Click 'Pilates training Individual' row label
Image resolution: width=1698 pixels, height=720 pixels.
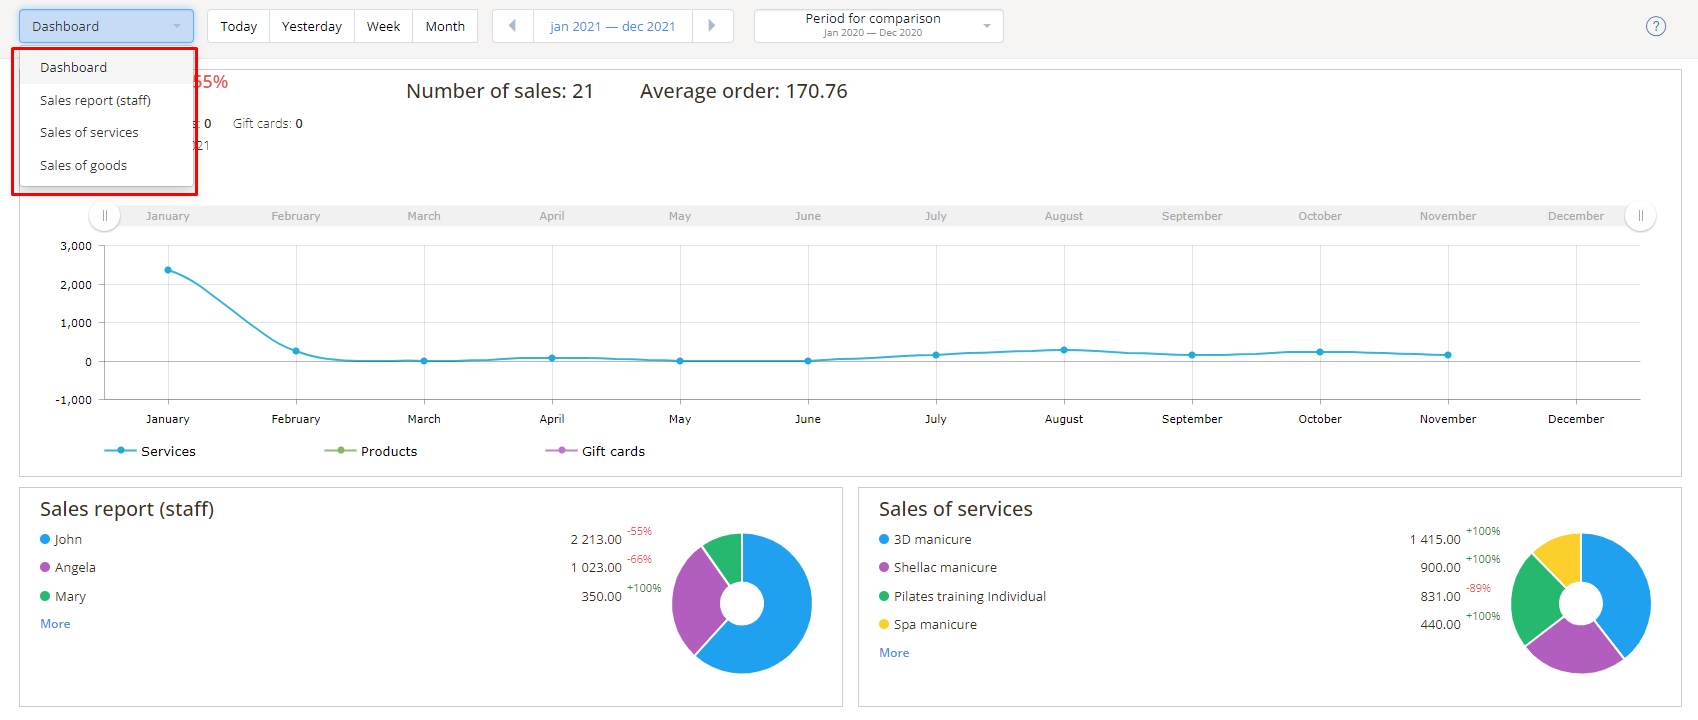pos(970,596)
